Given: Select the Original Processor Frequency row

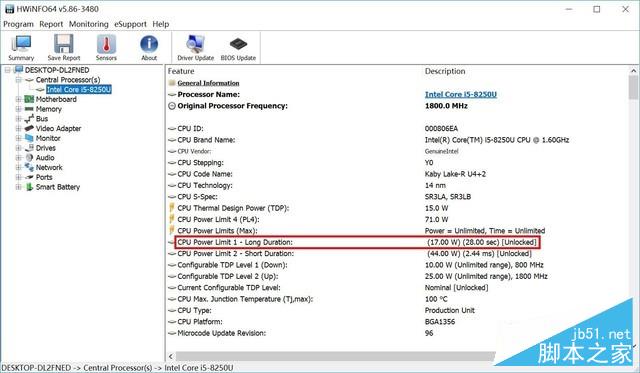Looking at the screenshot, I should [398, 106].
